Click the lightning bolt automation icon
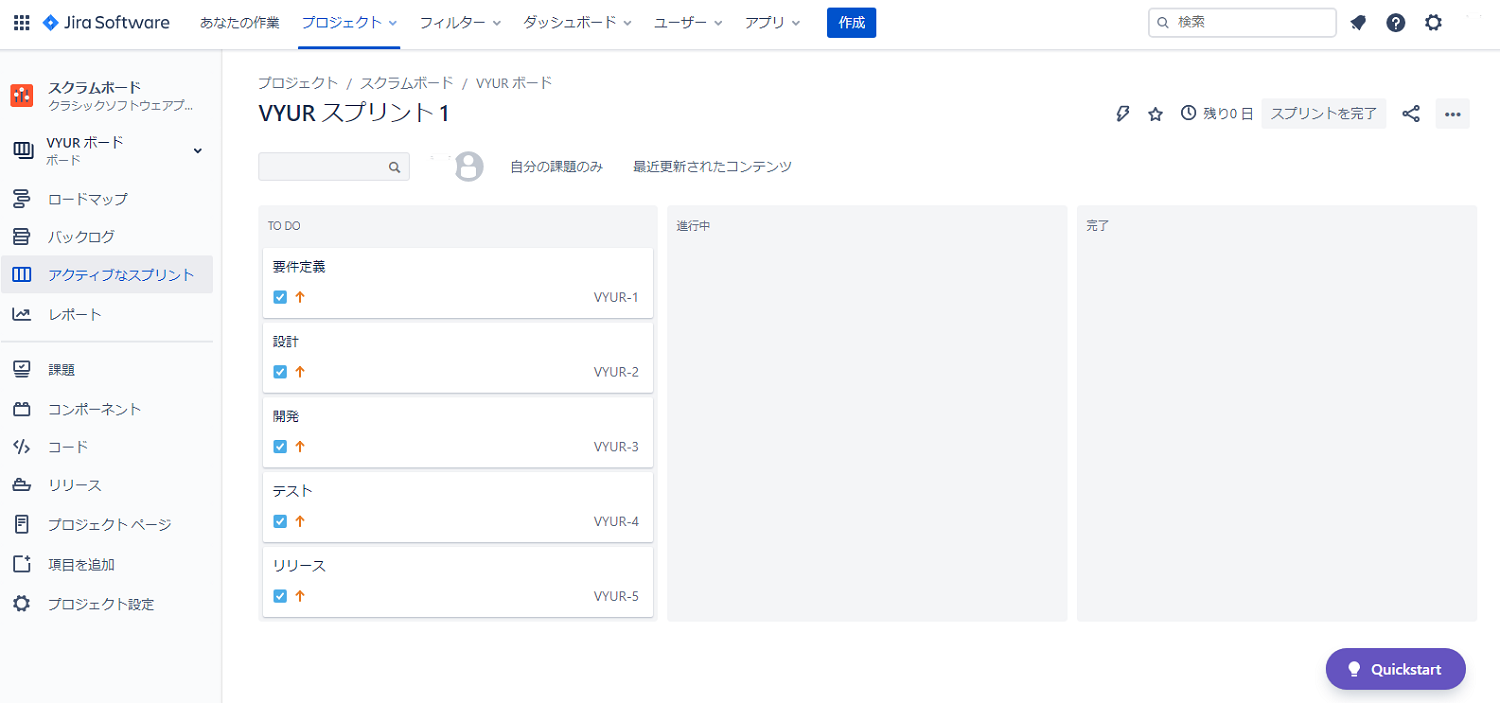1500x703 pixels. 1123,114
